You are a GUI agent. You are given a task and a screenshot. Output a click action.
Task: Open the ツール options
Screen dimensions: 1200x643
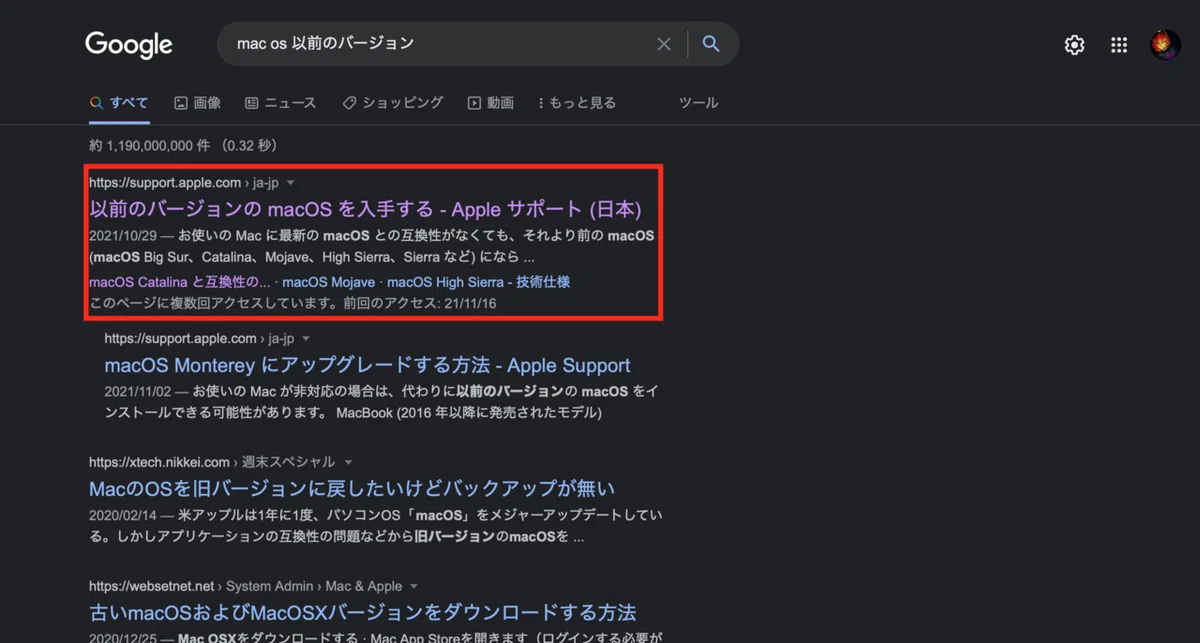698,103
